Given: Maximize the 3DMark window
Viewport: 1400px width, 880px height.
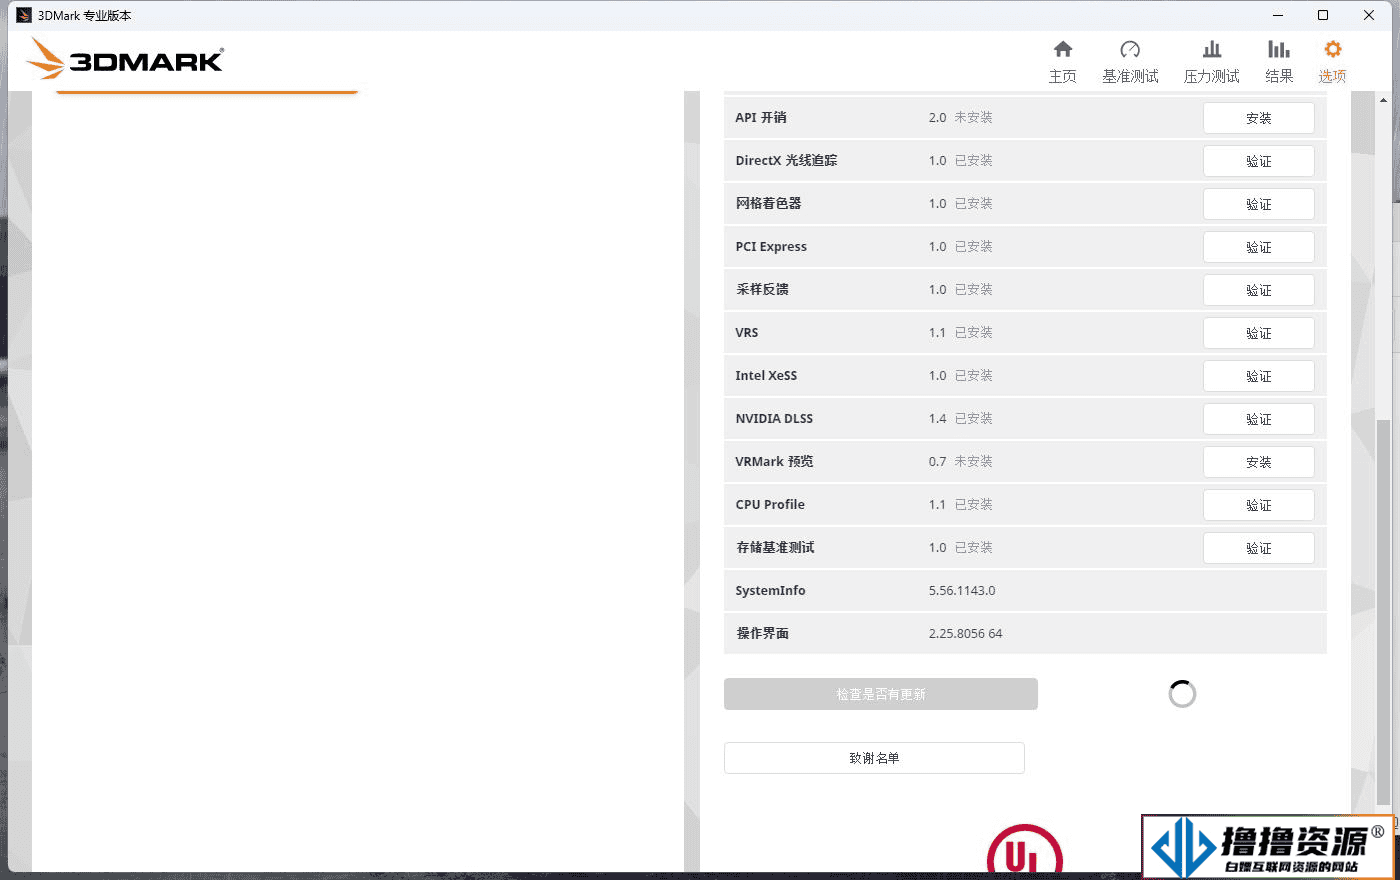Looking at the screenshot, I should [1323, 15].
